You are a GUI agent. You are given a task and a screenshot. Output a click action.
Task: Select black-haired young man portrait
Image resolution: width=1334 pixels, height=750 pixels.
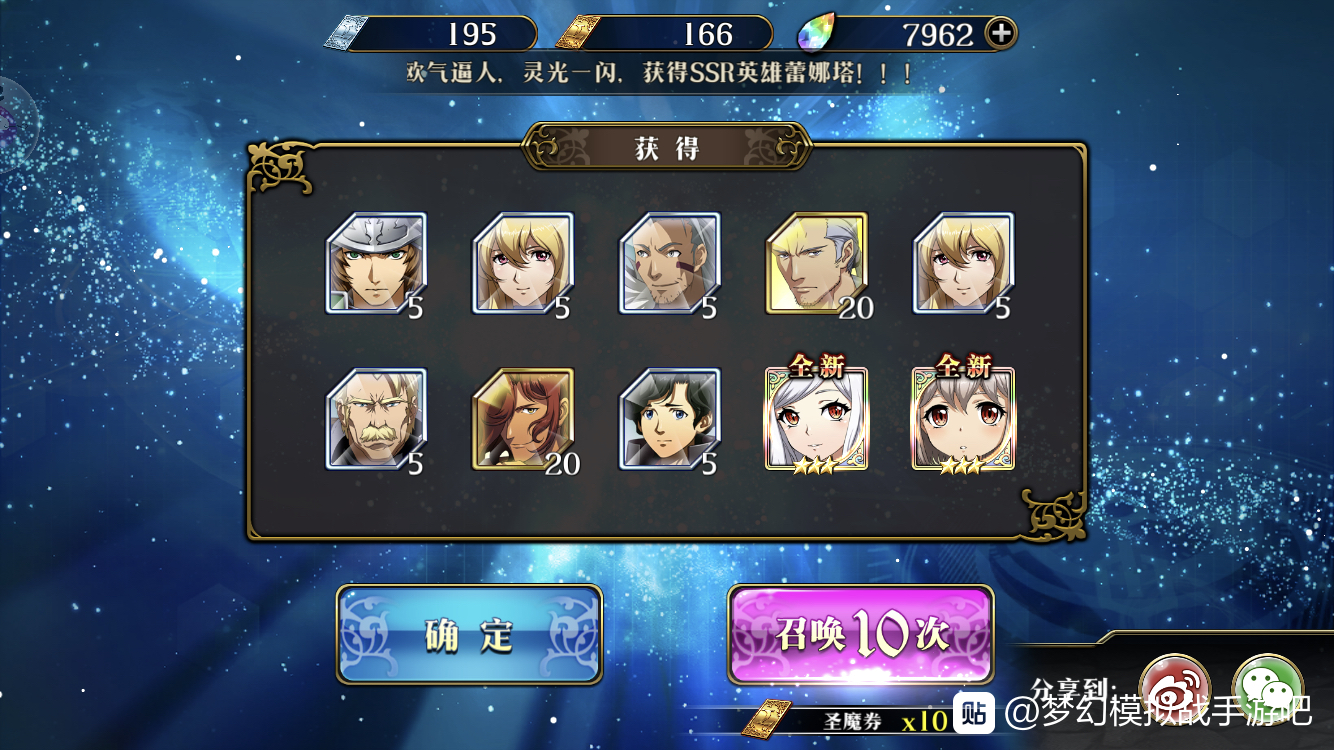coord(670,419)
